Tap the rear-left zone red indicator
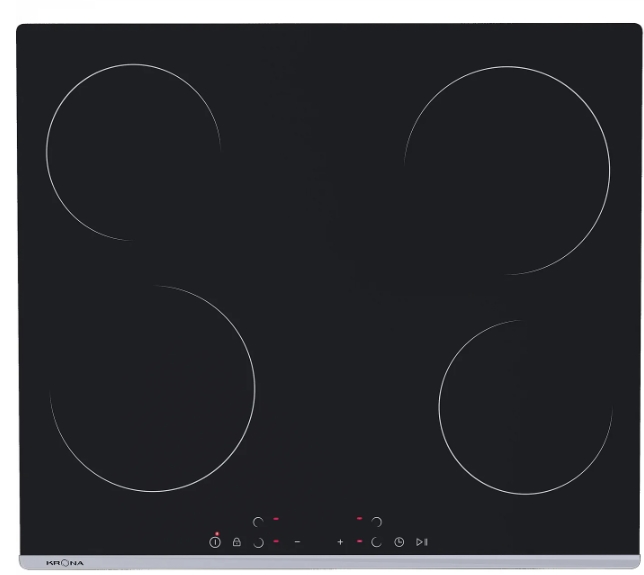Viewport: 644px width, 575px height. click(276, 519)
